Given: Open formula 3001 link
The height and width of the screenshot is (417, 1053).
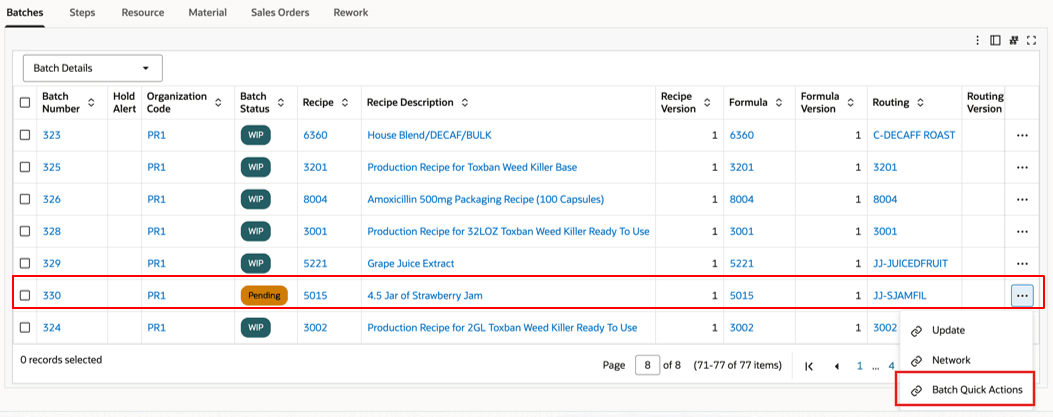Looking at the screenshot, I should 742,232.
